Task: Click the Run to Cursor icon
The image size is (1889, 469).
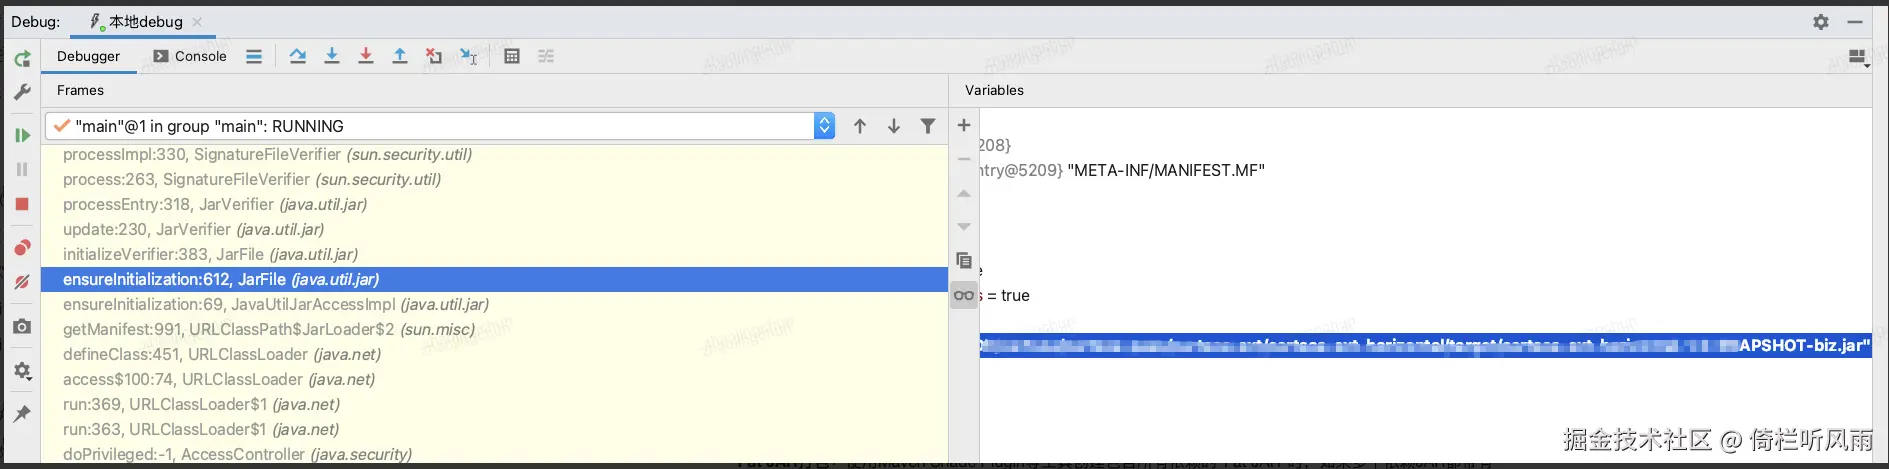Action: [x=468, y=56]
